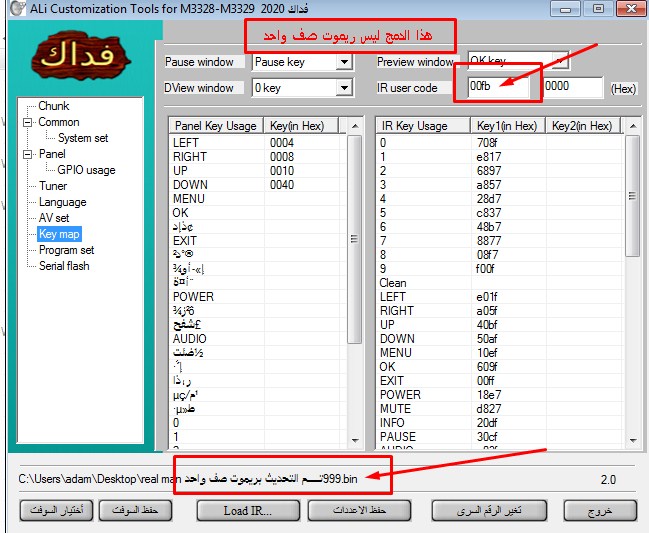Select IR MENU row value 10ef
The image size is (649, 533).
[x=487, y=353]
